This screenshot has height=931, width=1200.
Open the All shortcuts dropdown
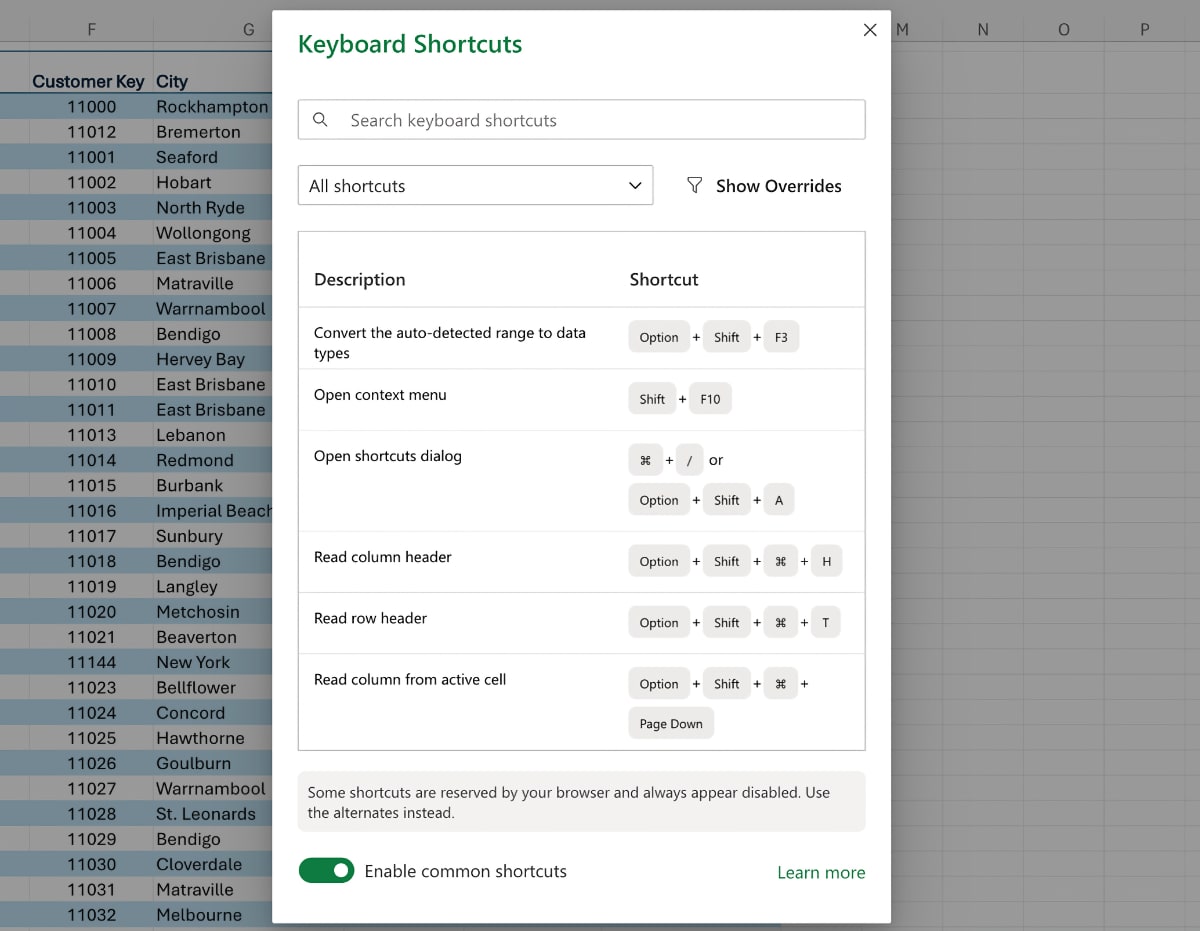(475, 185)
